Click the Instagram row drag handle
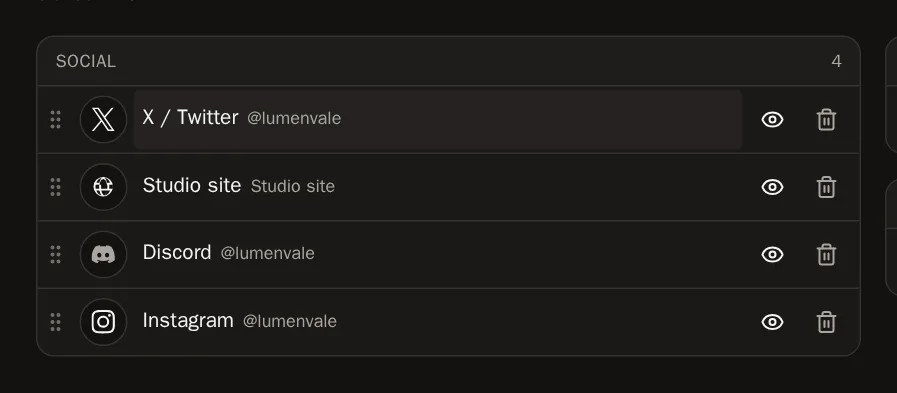Screen dimensions: 897x393 55,322
